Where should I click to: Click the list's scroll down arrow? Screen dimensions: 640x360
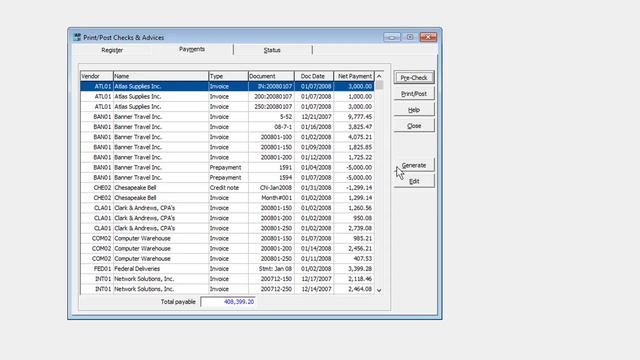pyautogui.click(x=379, y=290)
